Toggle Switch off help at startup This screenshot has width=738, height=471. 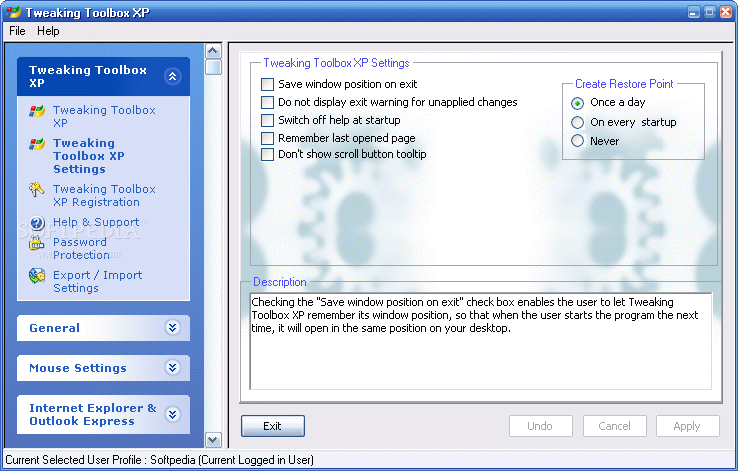pos(267,120)
